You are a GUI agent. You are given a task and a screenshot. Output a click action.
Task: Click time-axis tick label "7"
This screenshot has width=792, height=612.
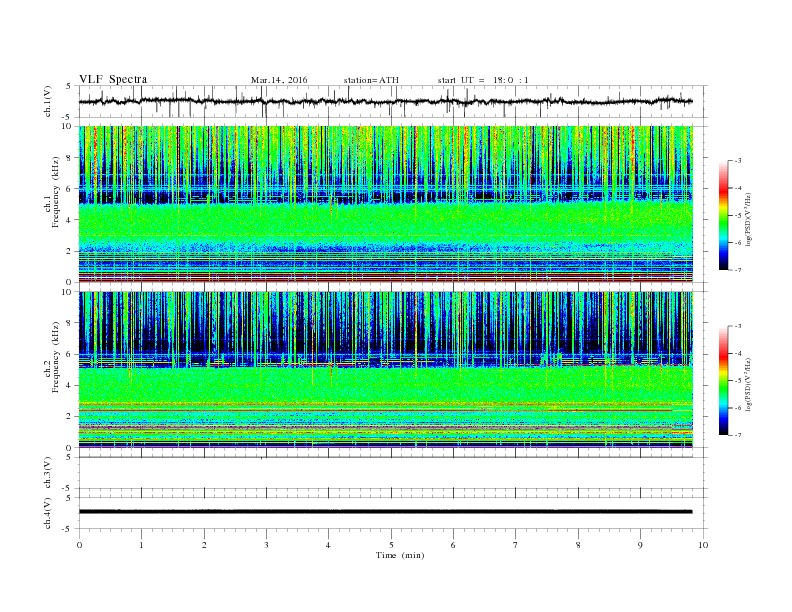pos(515,545)
